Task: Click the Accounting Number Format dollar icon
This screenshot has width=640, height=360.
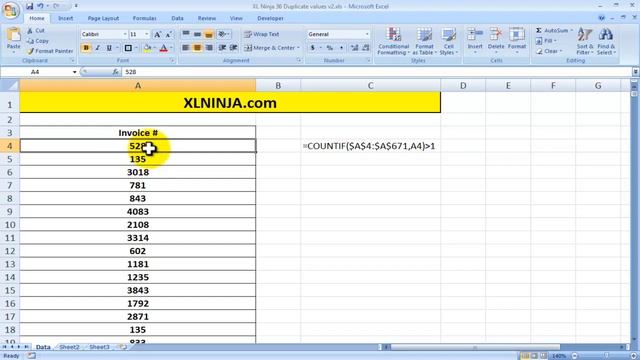Action: tap(313, 48)
